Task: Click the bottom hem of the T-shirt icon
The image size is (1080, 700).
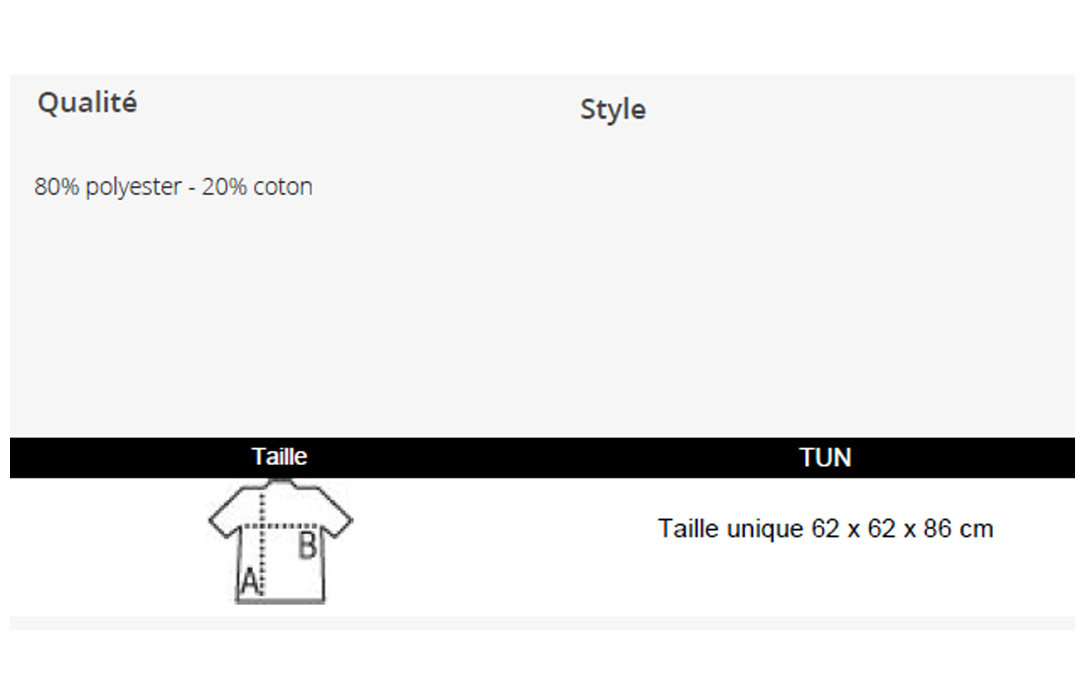Action: point(280,599)
